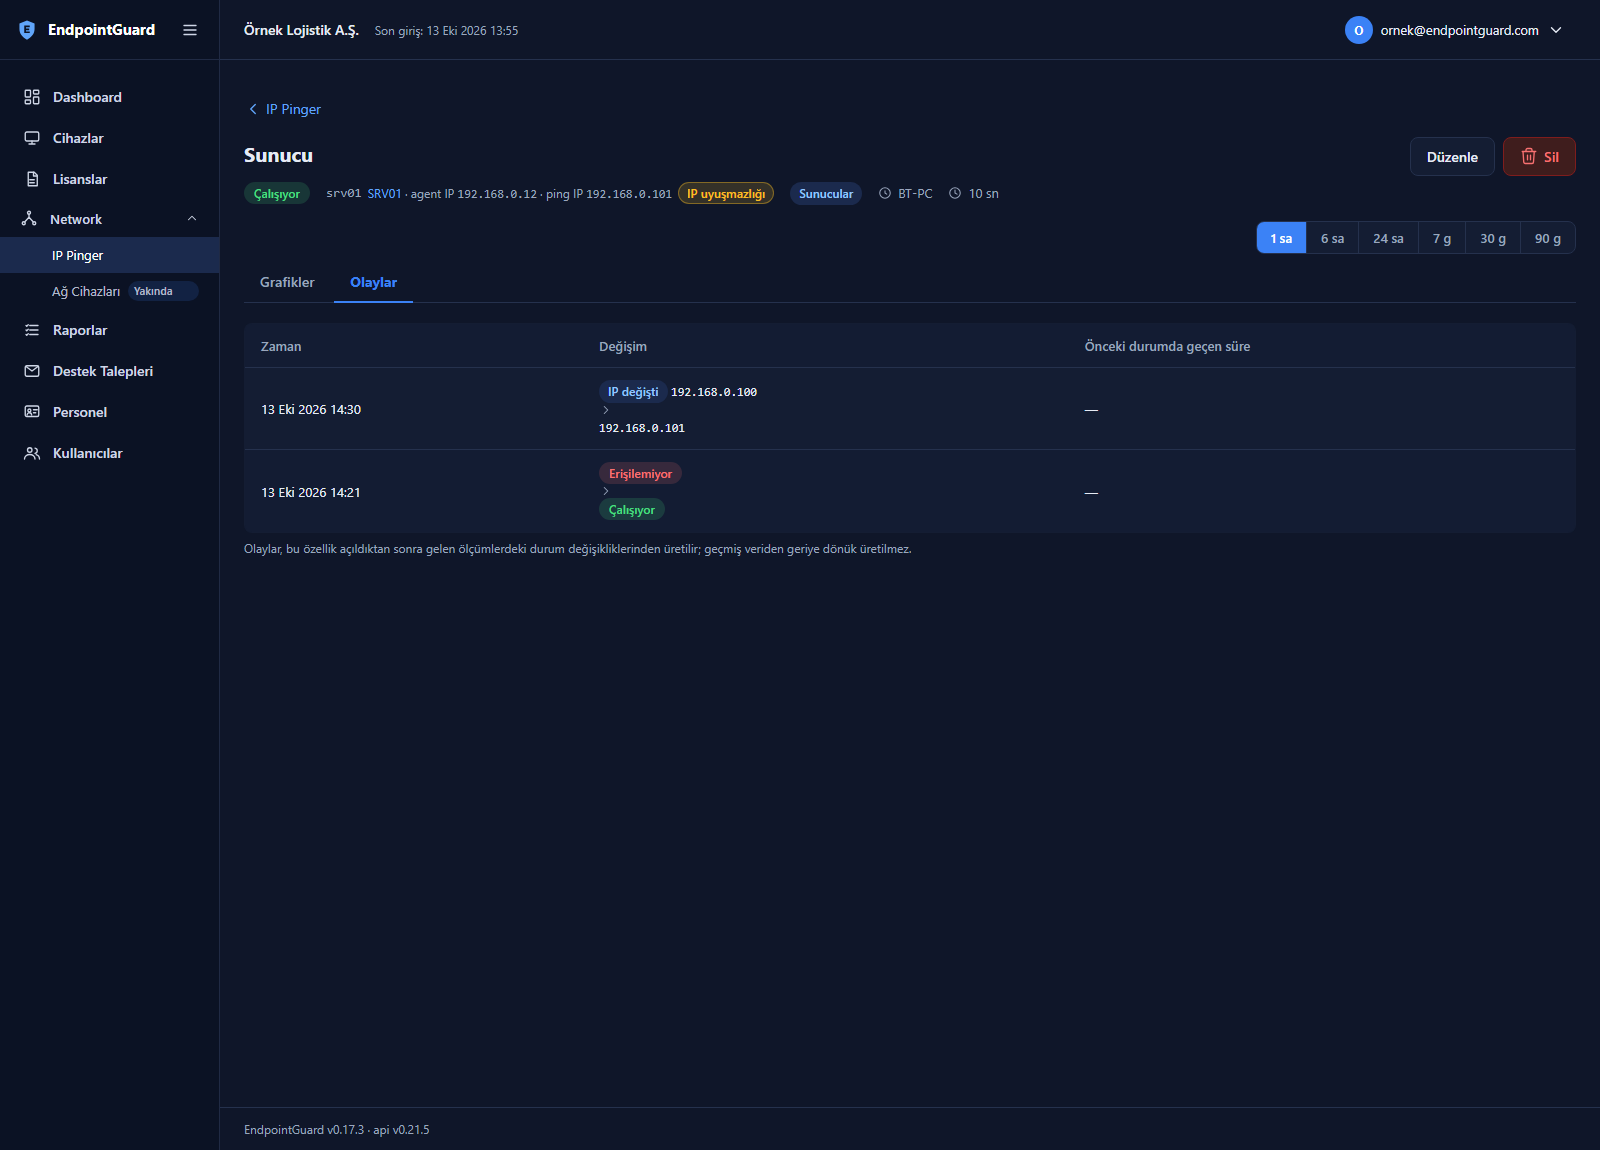This screenshot has width=1600, height=1150.
Task: Open the SRV01 device link
Action: pos(384,194)
